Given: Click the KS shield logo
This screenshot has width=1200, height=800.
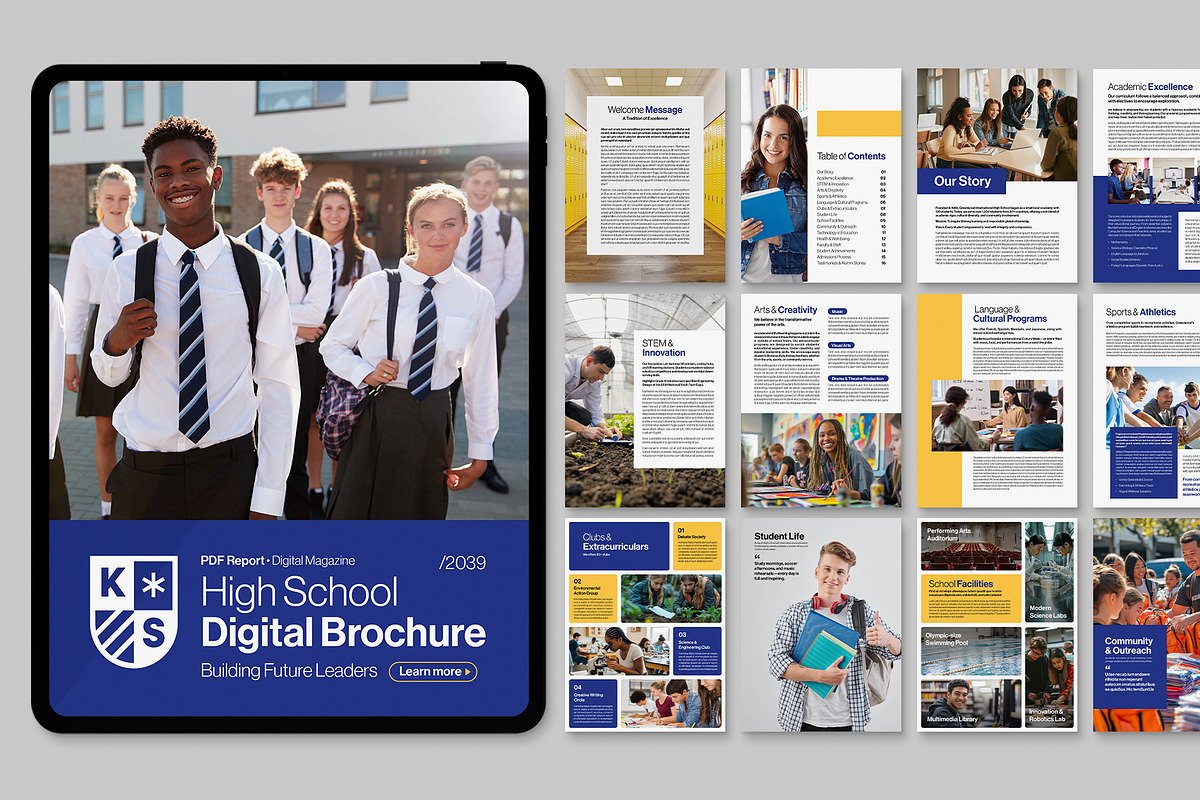Looking at the screenshot, I should coord(133,612).
